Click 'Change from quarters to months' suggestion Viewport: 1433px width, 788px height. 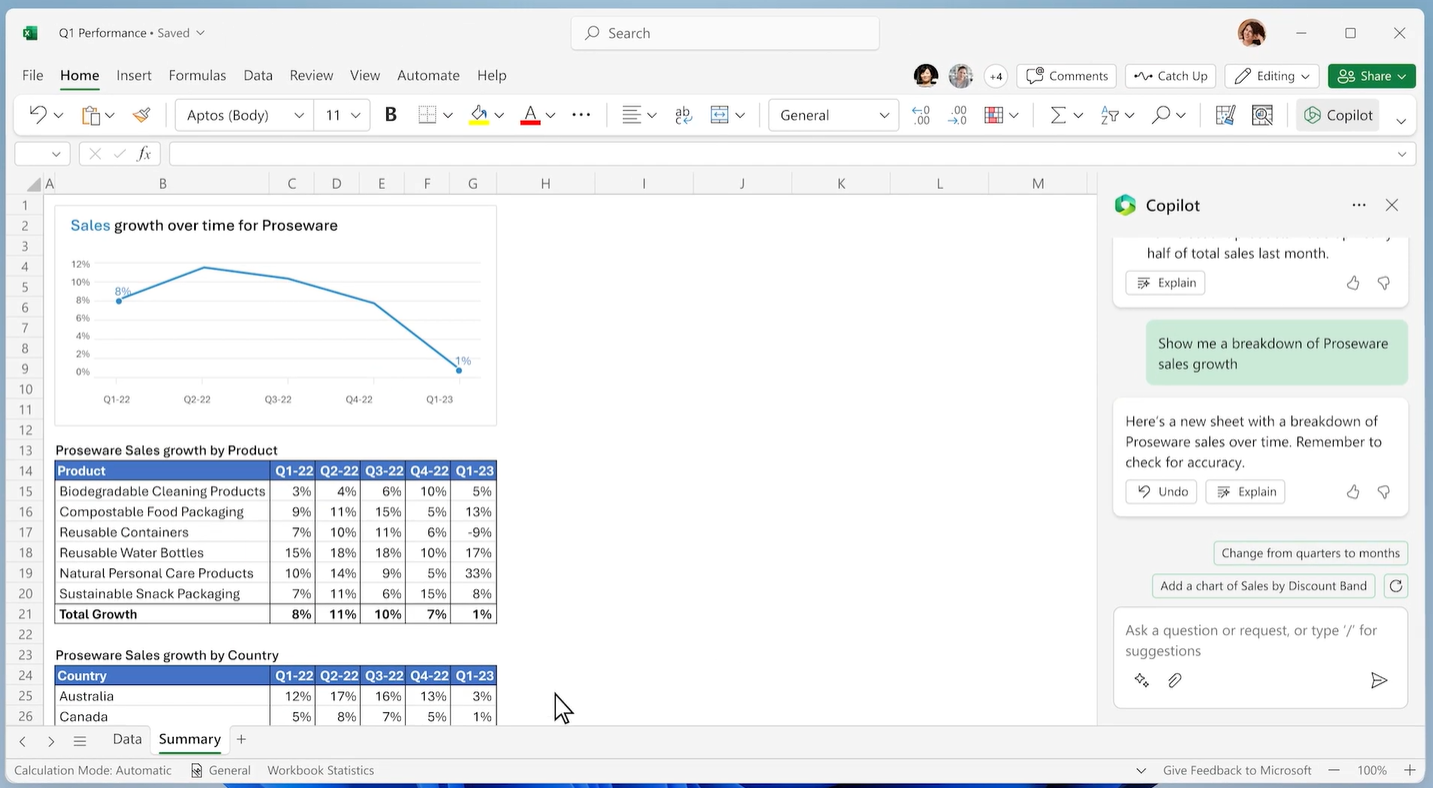tap(1310, 553)
